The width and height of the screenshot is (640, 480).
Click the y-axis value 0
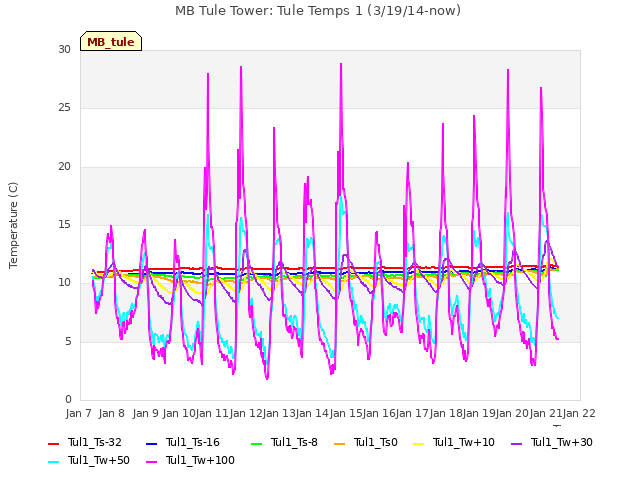coord(68,400)
